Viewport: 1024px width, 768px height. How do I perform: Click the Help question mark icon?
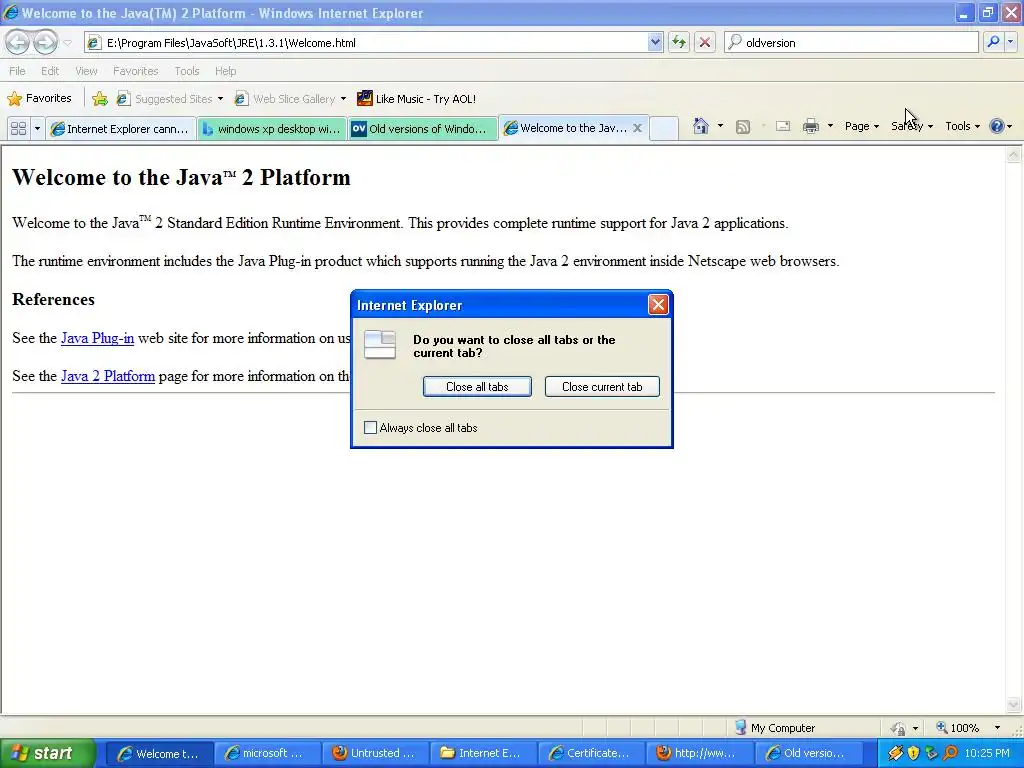click(x=997, y=126)
